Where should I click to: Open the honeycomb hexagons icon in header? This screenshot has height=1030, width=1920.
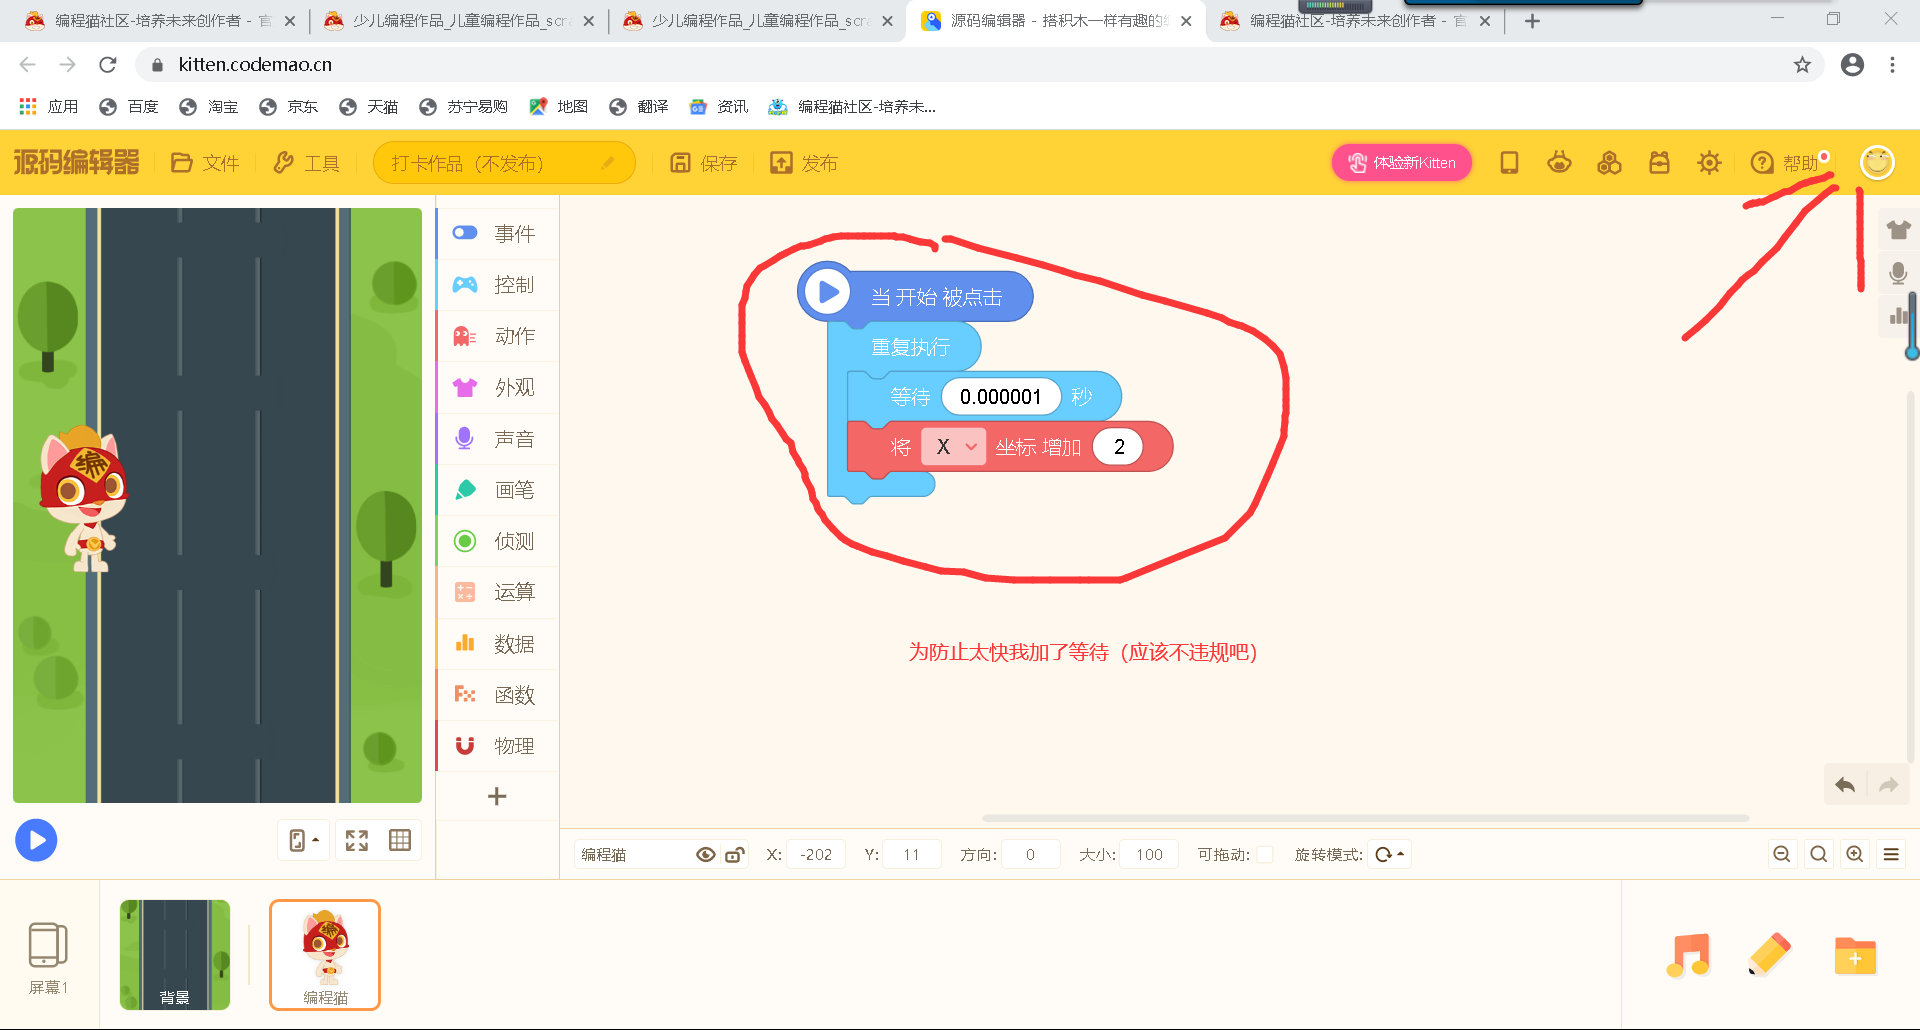pos(1609,162)
